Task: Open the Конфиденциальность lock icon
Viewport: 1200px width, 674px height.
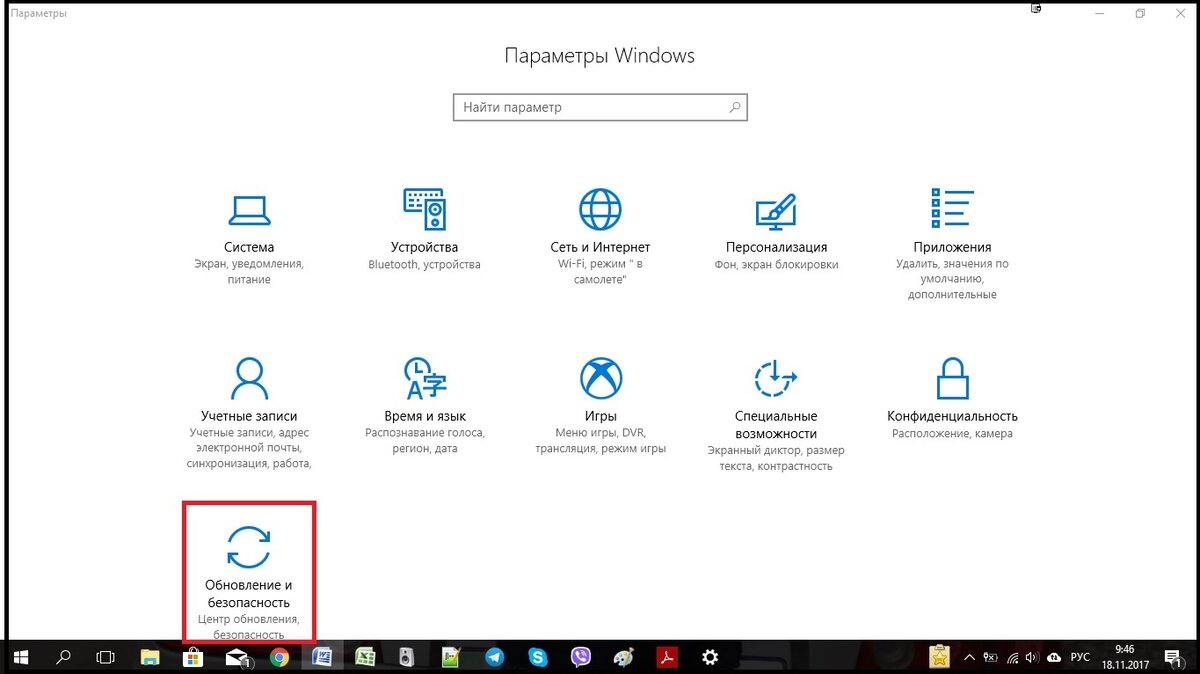Action: point(952,378)
